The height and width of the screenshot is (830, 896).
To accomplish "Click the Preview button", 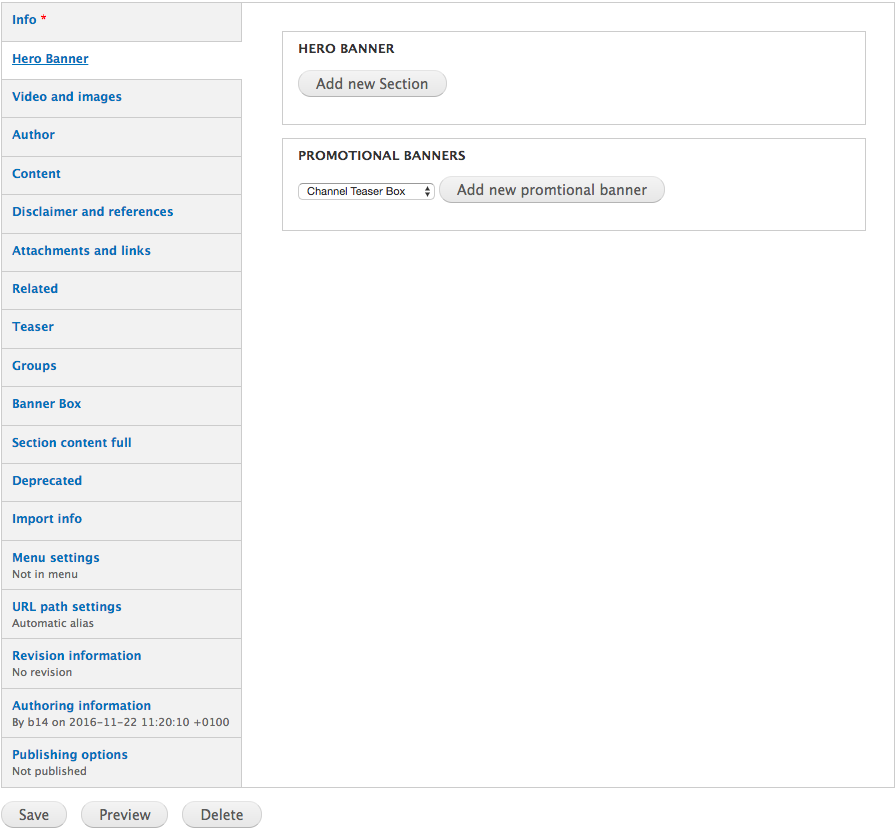I will (124, 815).
